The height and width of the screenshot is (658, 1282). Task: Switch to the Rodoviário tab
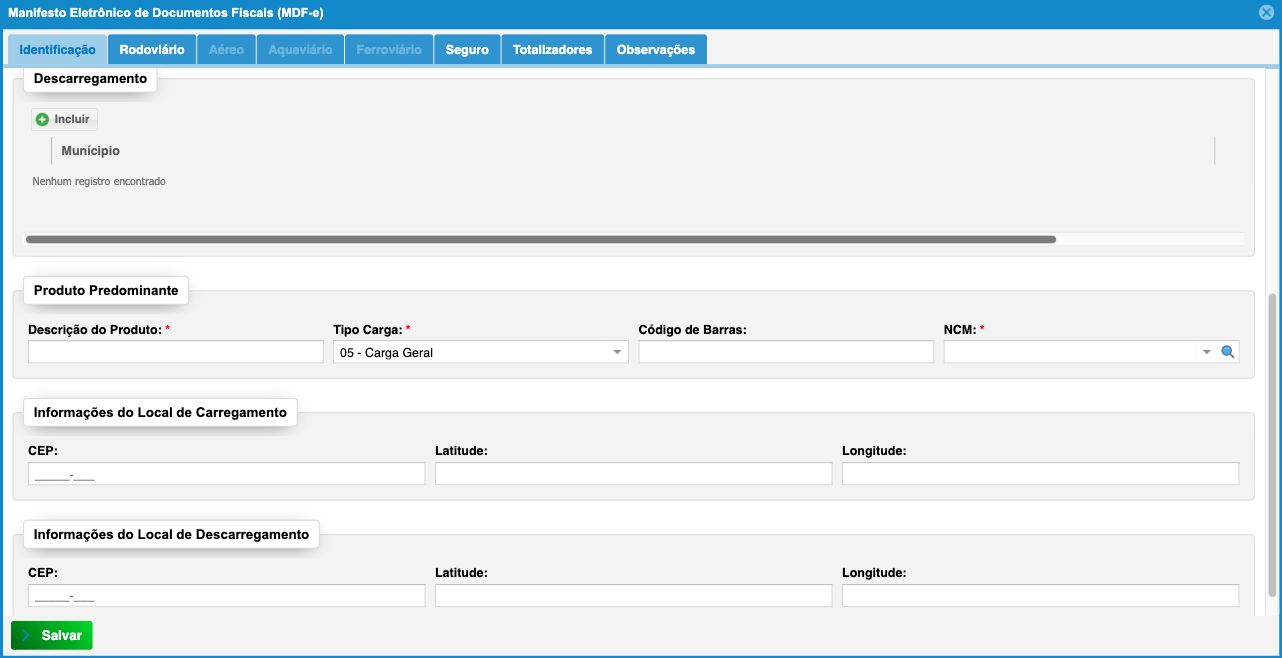151,50
